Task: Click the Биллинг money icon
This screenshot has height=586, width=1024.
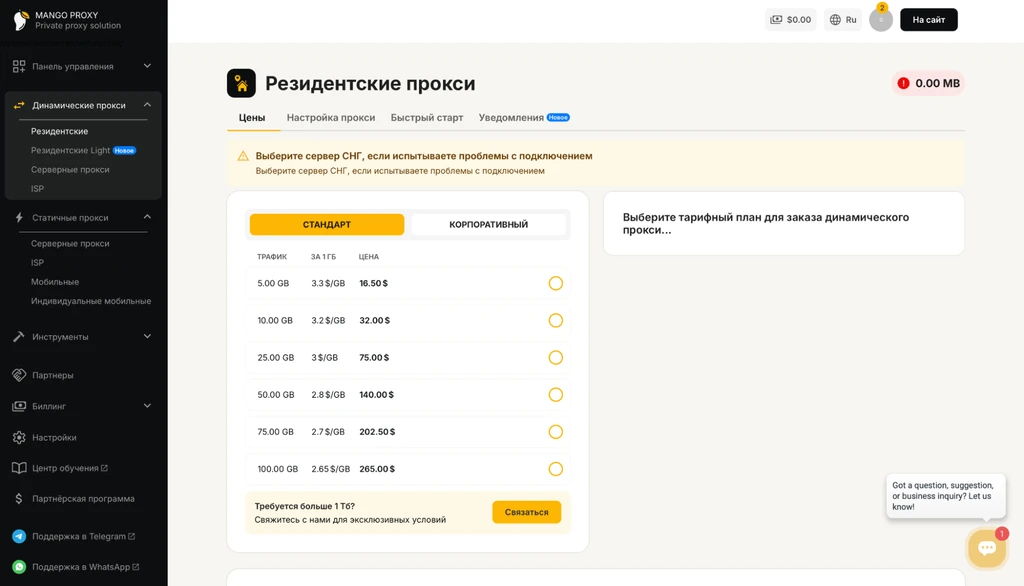Action: click(x=19, y=406)
